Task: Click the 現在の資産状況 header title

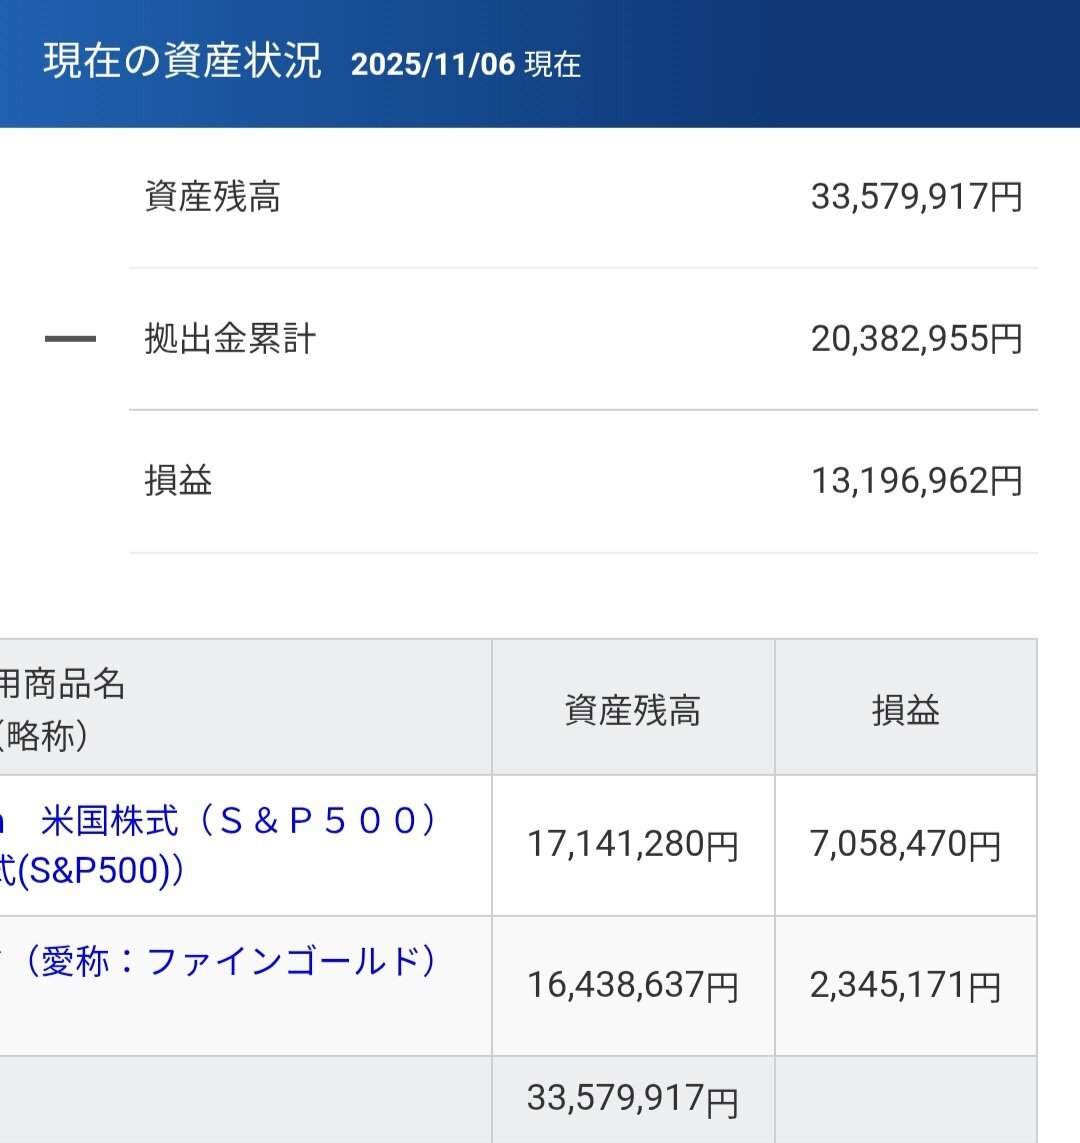Action: 182,62
